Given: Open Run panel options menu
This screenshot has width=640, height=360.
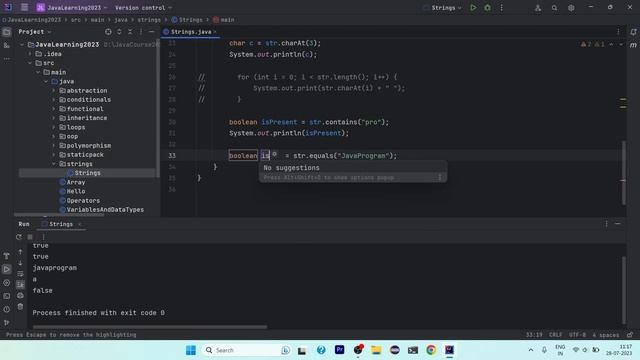Looking at the screenshot, I should point(607,224).
